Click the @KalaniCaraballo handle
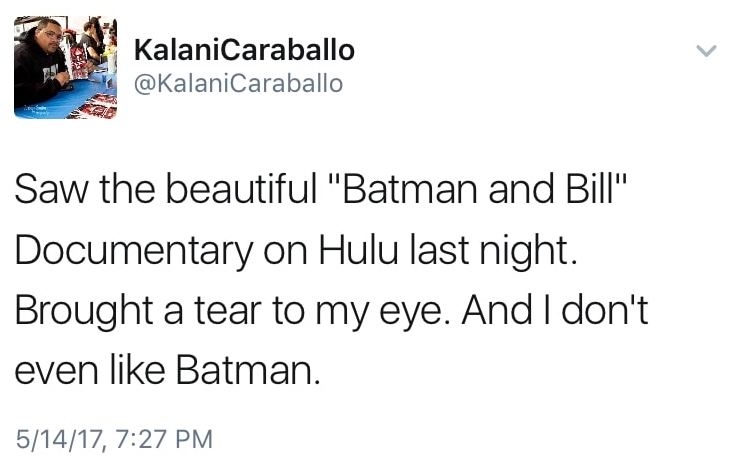Screen dimensions: 738x473 point(237,83)
